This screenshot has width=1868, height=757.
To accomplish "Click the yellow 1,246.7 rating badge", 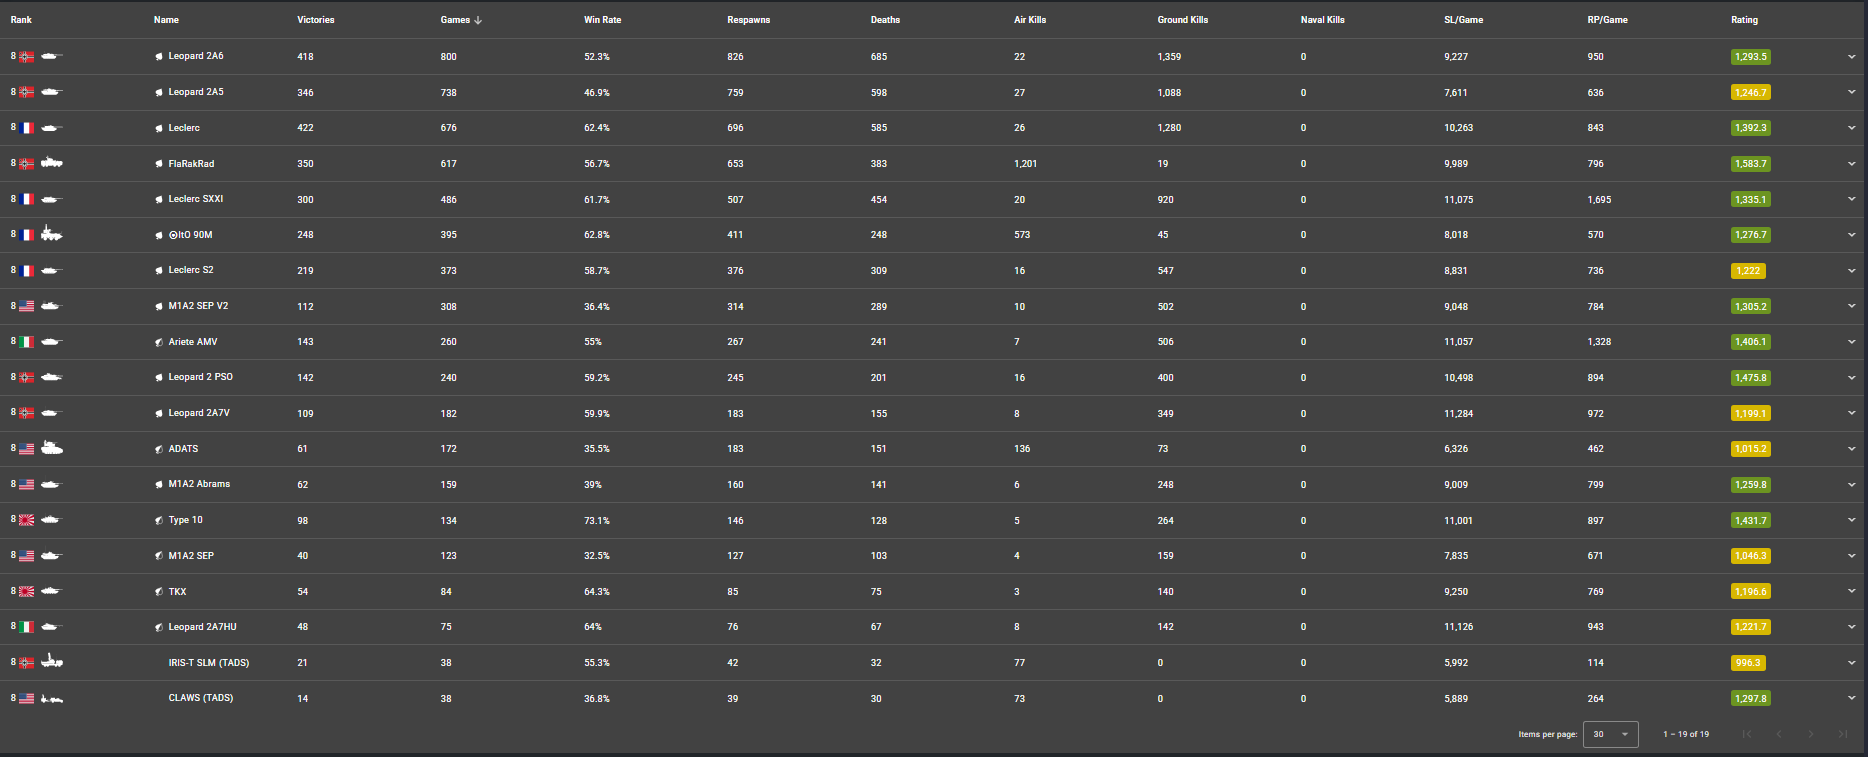I will click(1751, 93).
